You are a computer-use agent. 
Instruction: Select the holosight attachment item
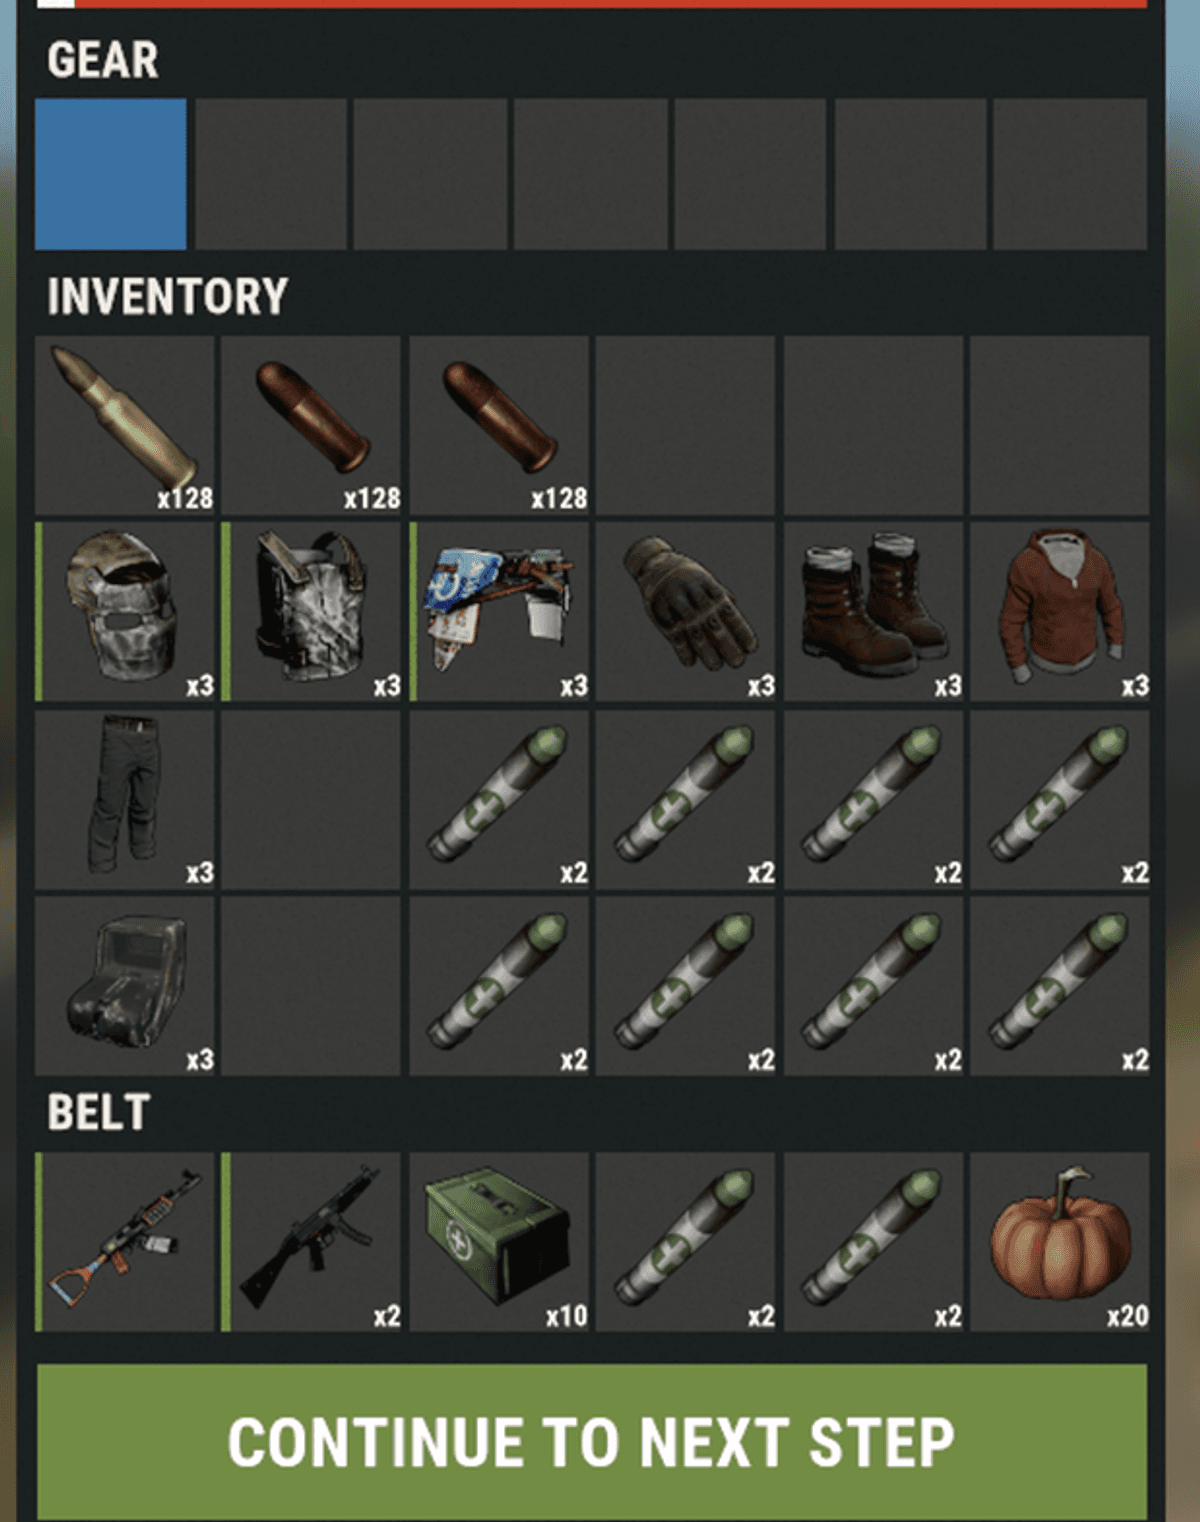pyautogui.click(x=125, y=986)
